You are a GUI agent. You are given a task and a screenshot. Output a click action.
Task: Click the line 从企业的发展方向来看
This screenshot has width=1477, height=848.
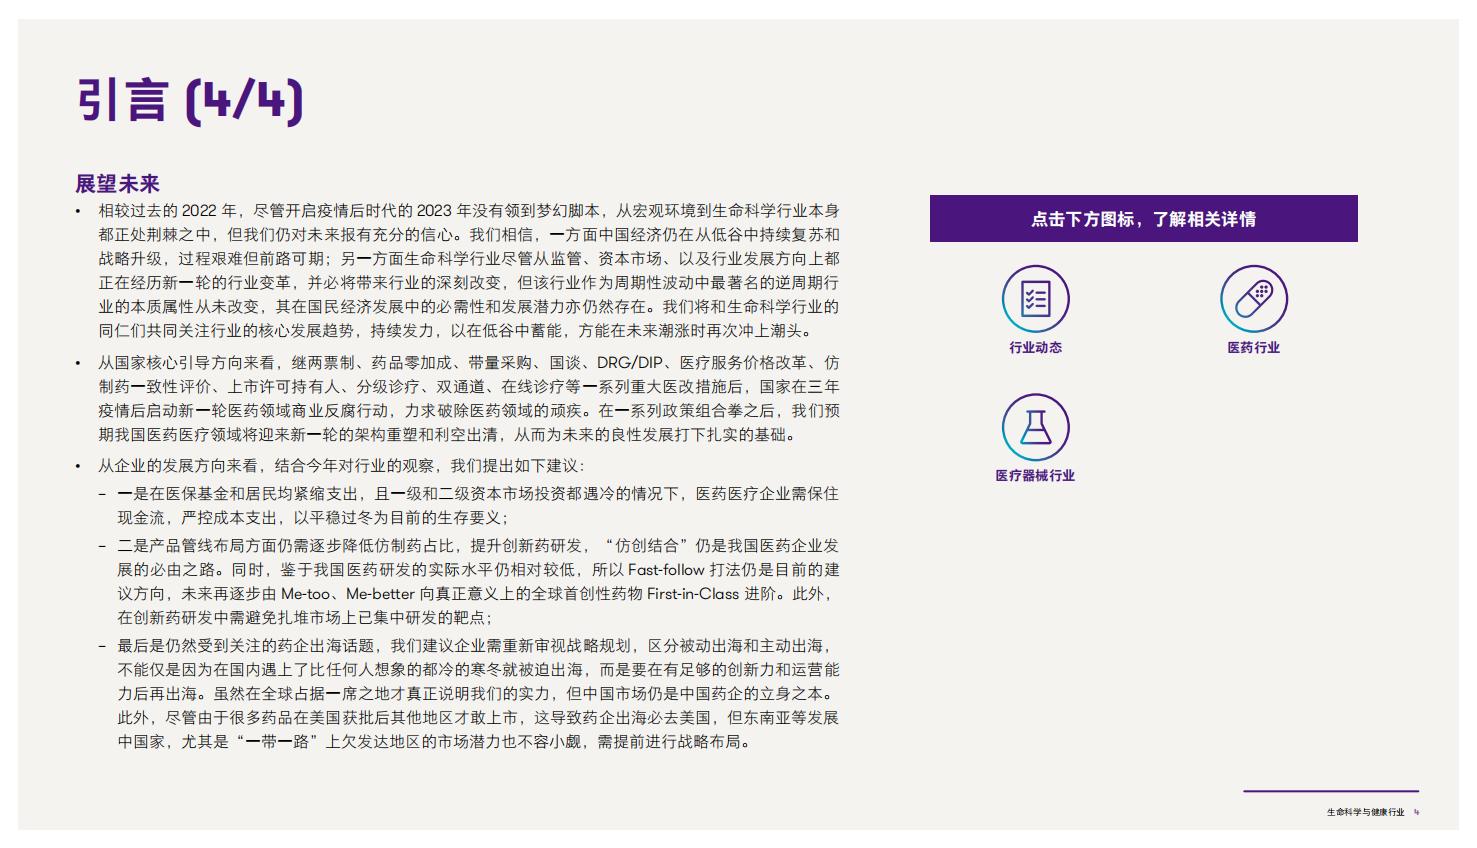click(x=341, y=466)
